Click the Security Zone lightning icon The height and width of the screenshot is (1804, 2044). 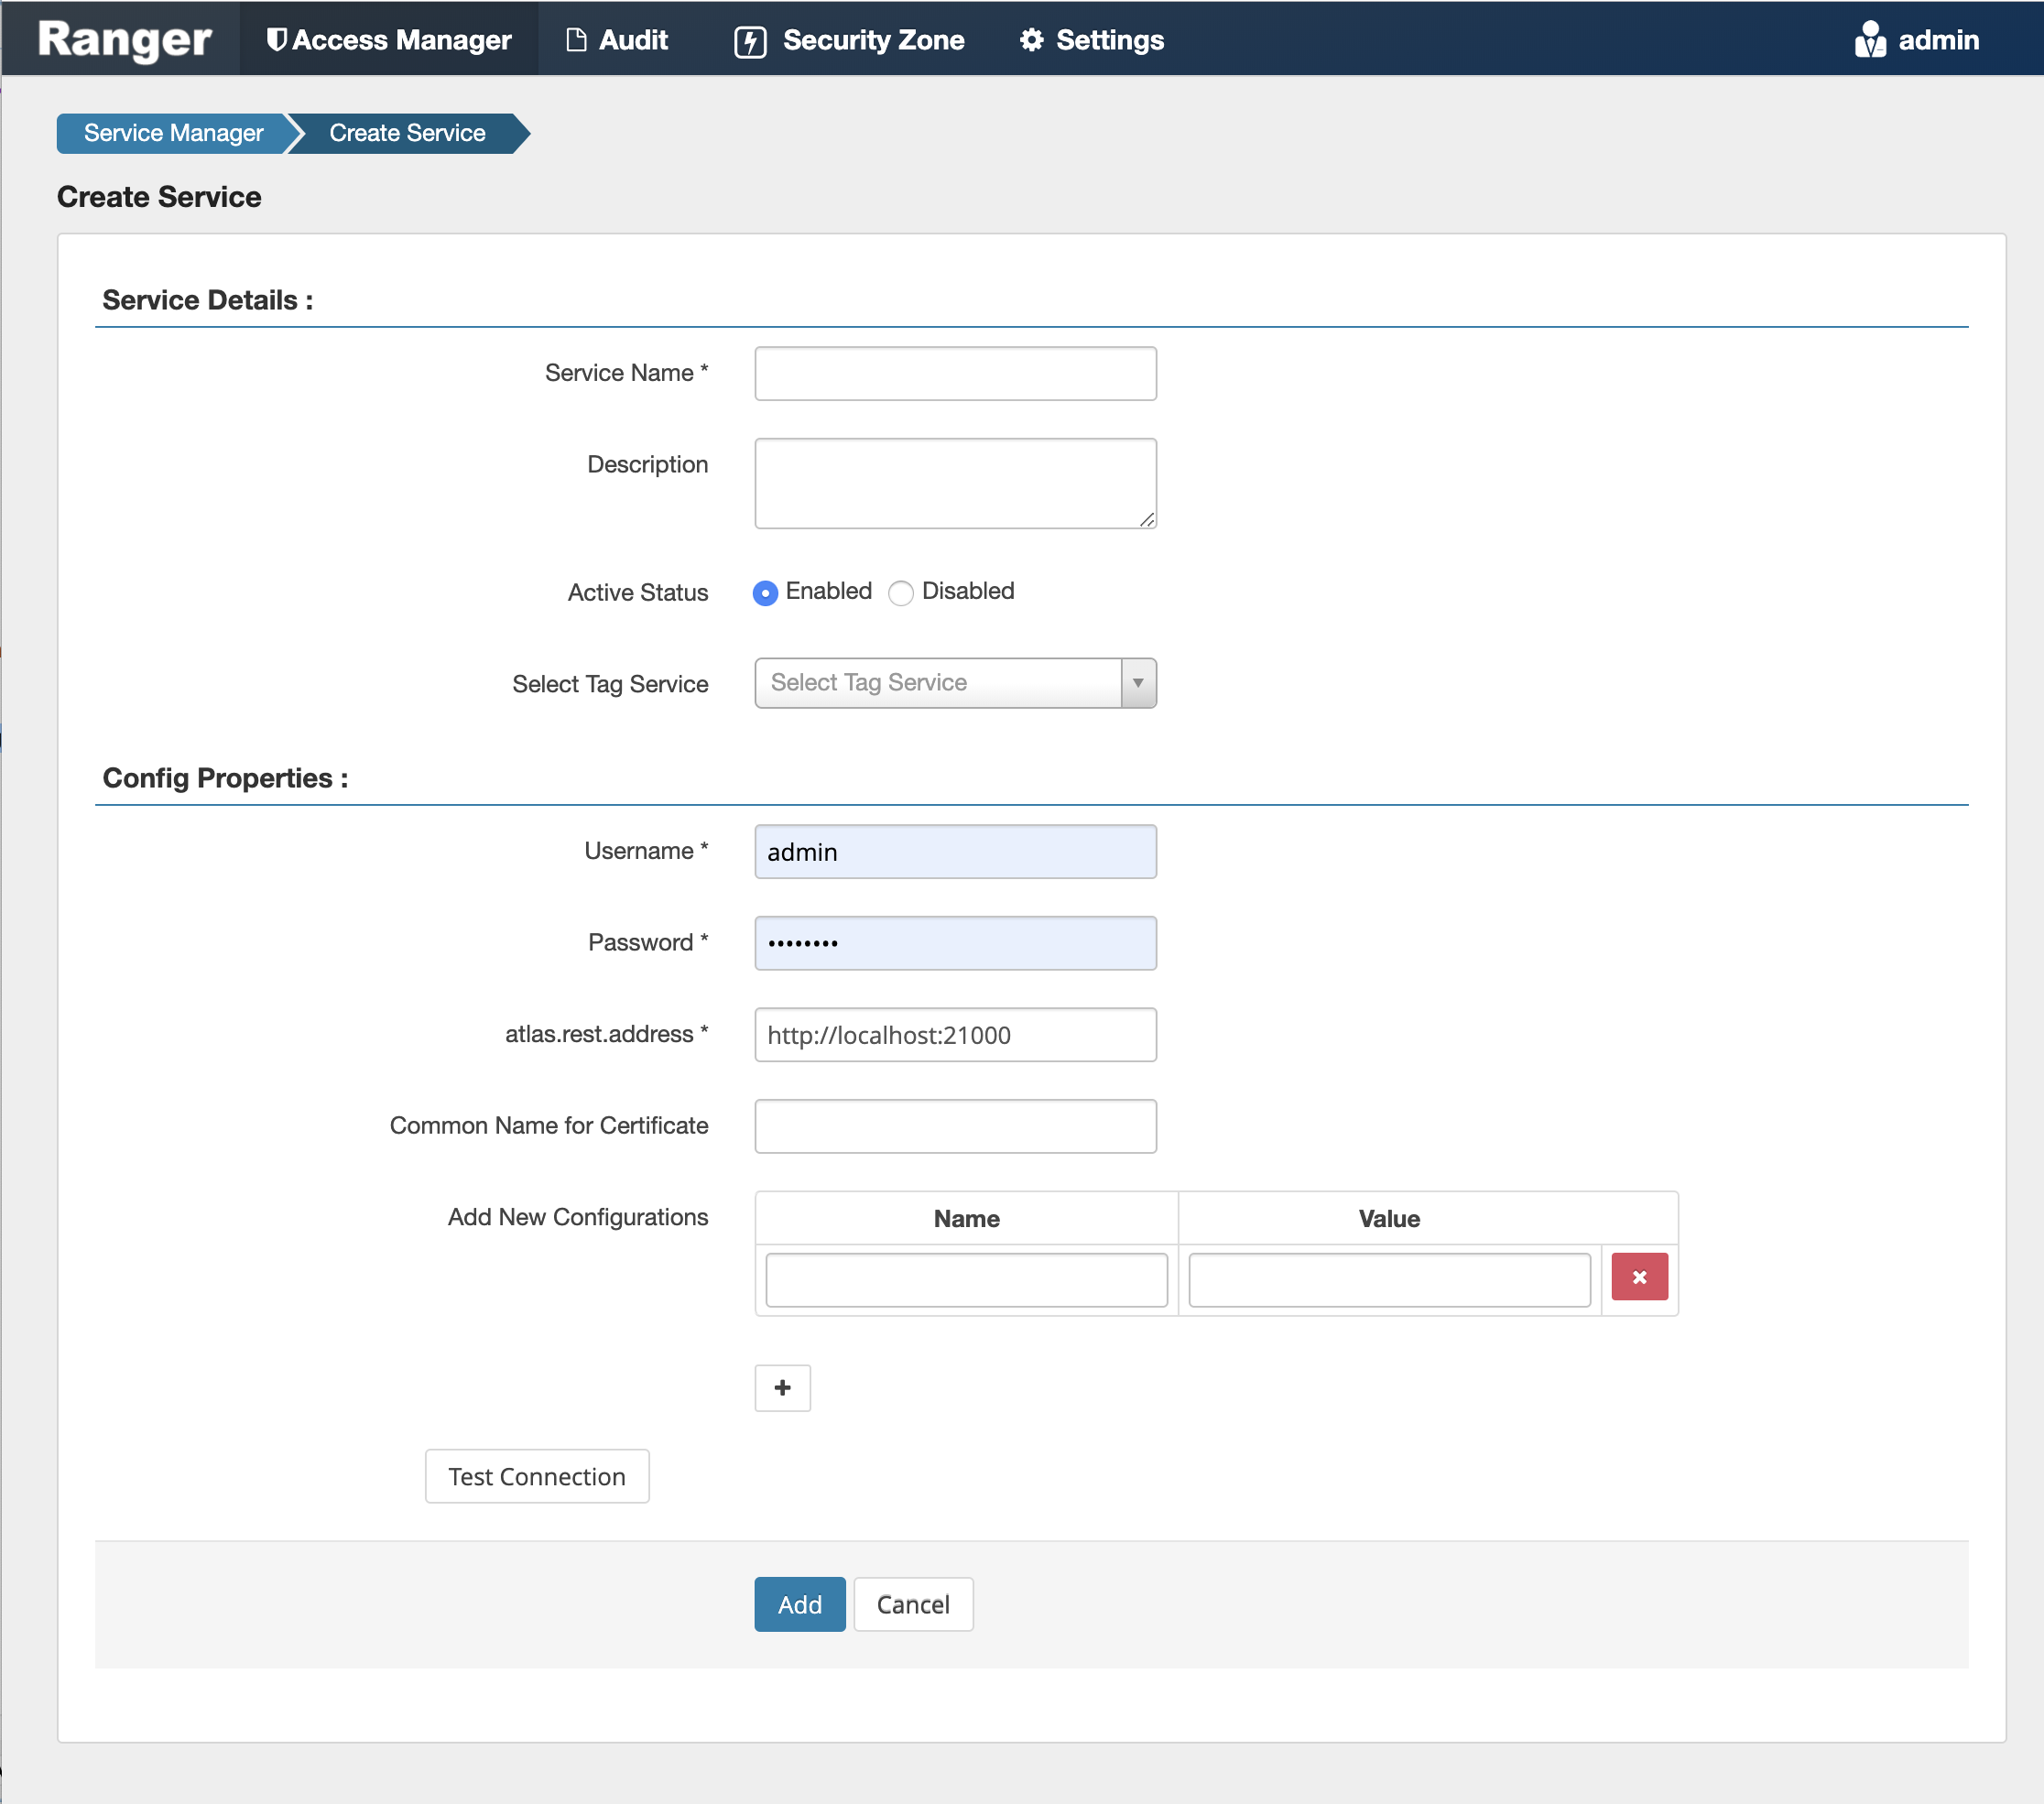point(750,39)
